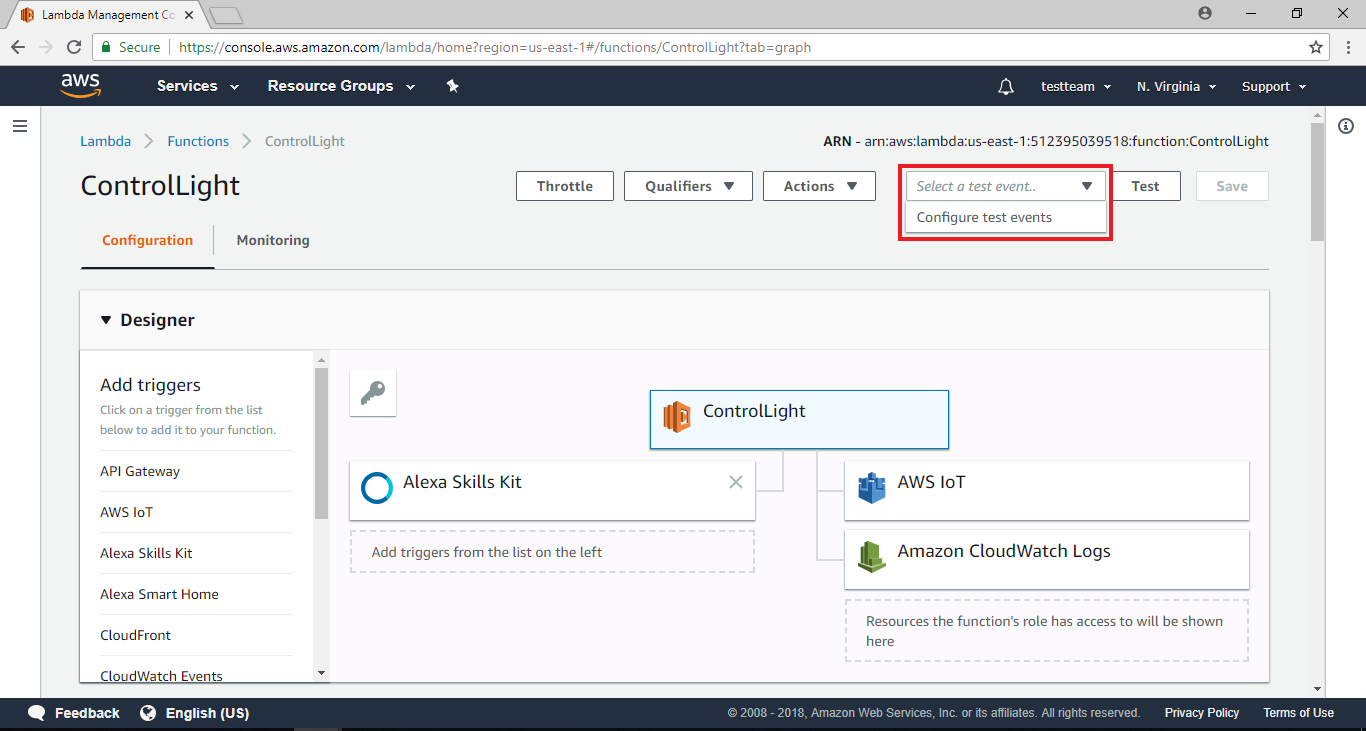Open the N. Virginia region menu

1176,87
